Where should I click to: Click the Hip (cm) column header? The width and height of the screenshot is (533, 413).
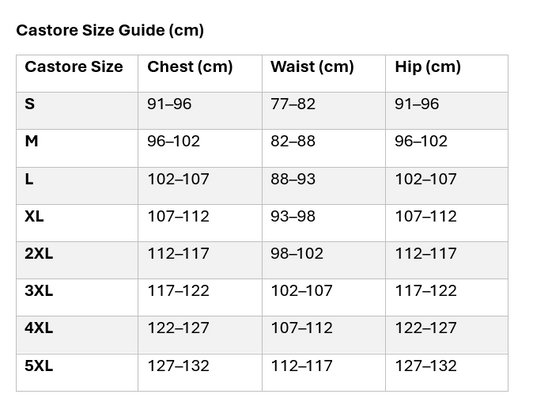click(428, 67)
